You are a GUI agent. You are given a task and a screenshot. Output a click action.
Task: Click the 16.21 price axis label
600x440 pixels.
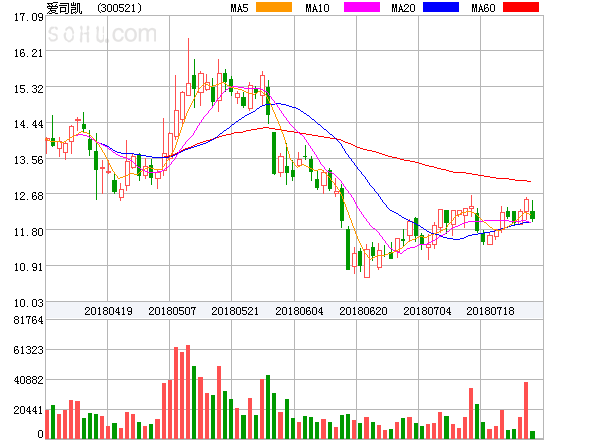coord(29,53)
